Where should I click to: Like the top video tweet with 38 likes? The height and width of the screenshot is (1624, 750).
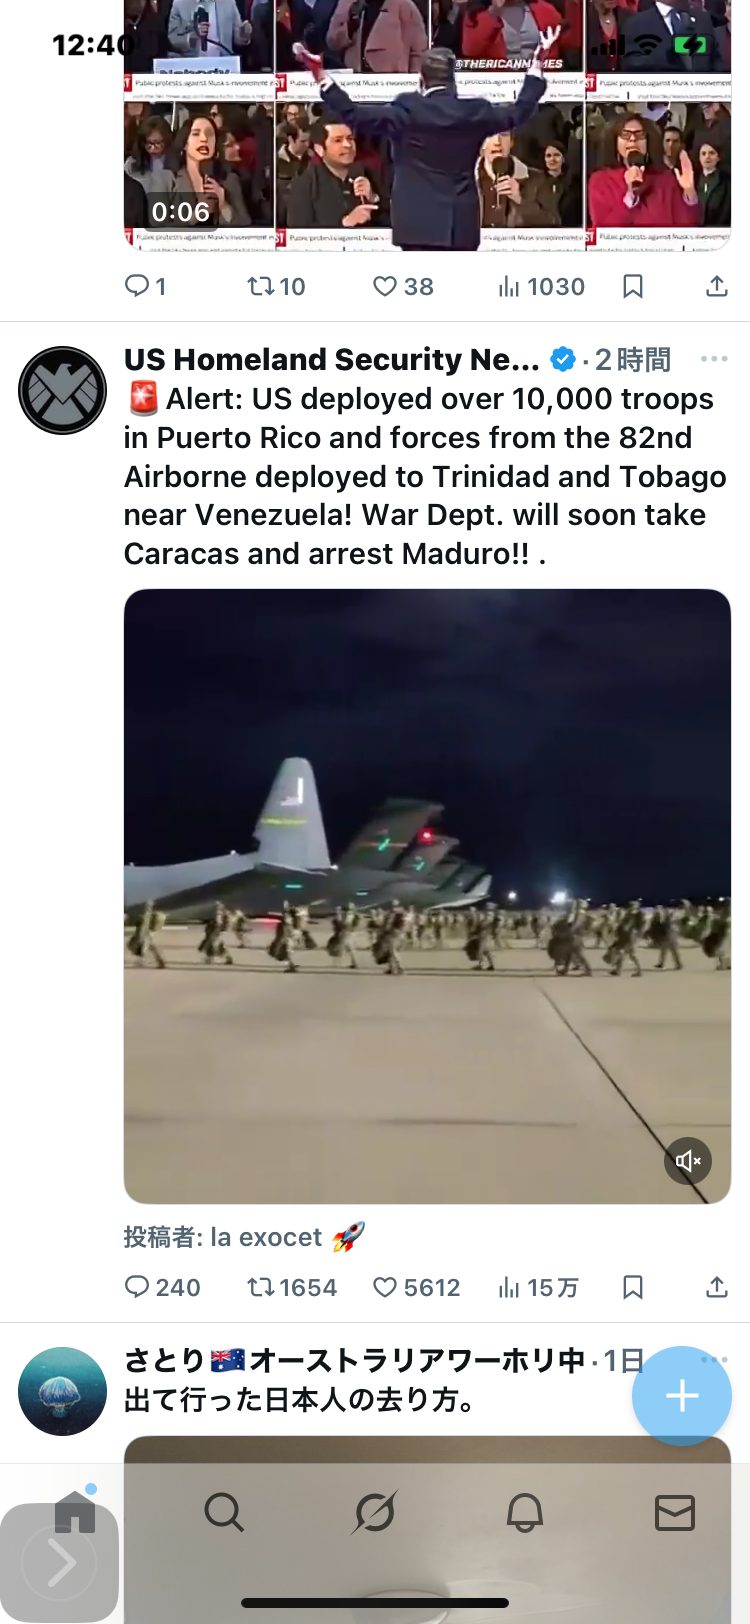(x=403, y=287)
